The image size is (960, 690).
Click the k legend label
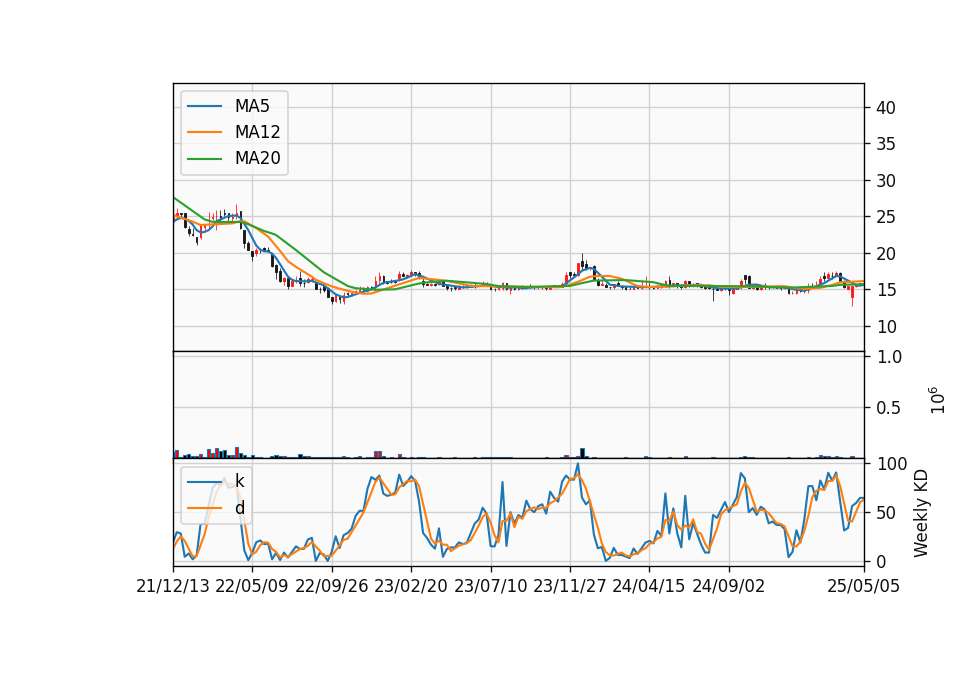[x=239, y=481]
